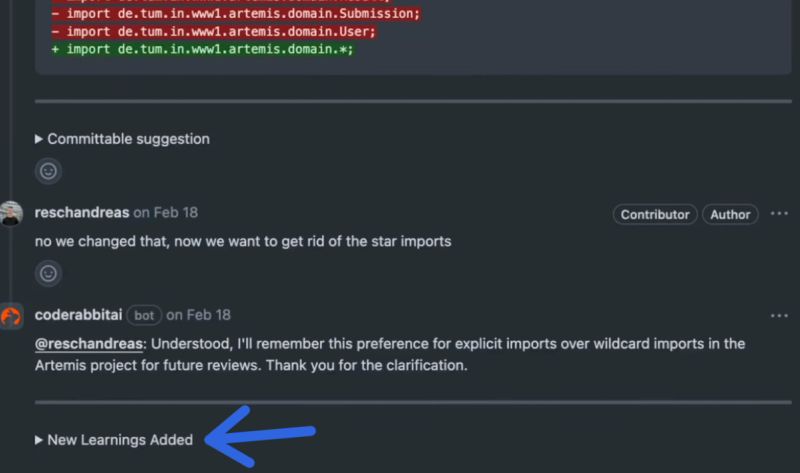Select the removed import domain.User line
The image size is (800, 473).
click(x=214, y=31)
